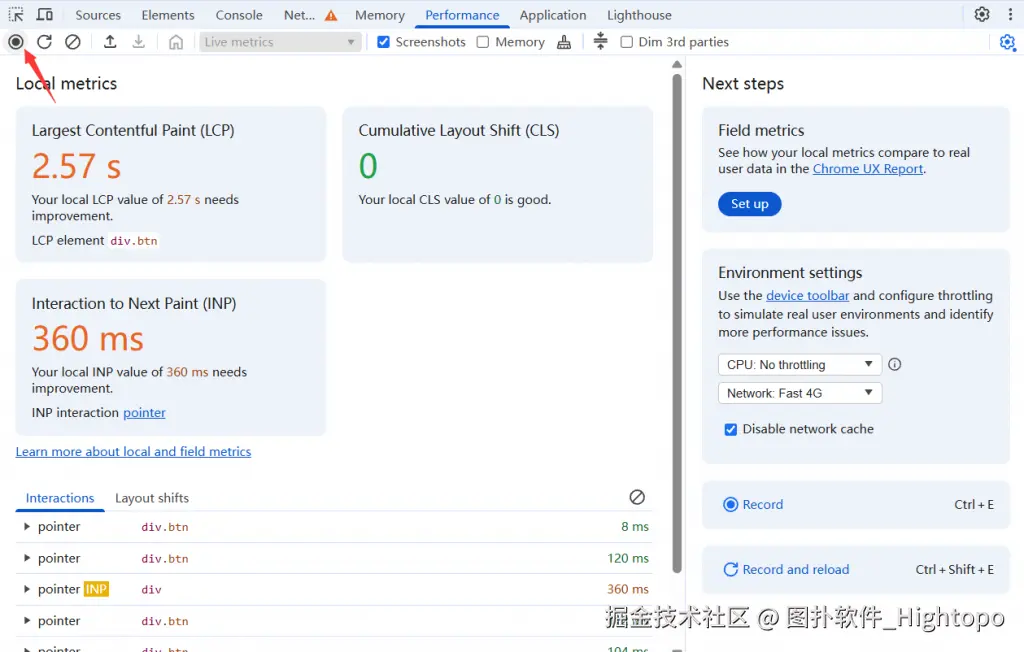Click the Network tab warning triangle

[331, 15]
